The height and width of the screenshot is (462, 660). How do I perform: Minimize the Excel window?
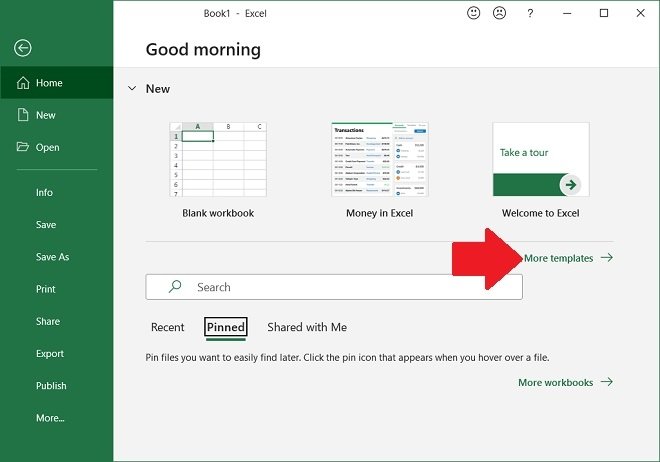(x=567, y=13)
